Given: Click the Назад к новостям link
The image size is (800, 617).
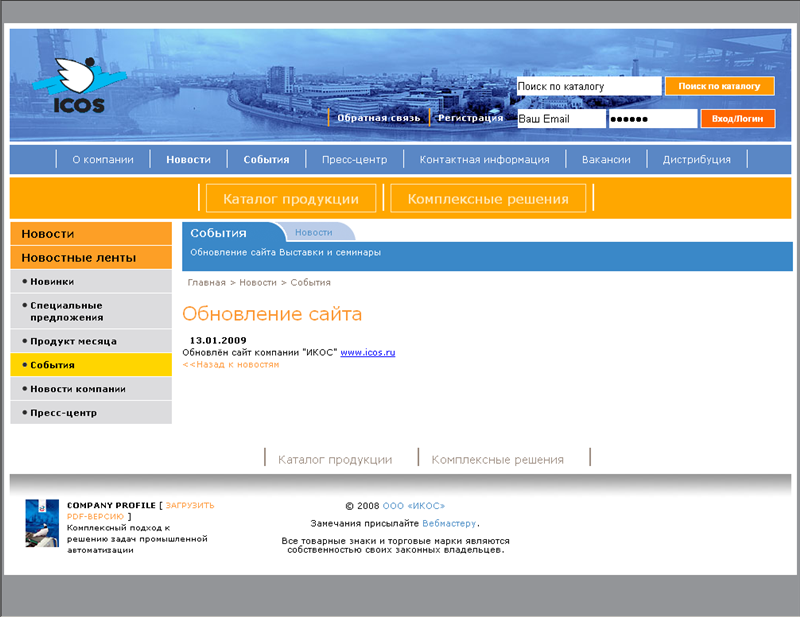Looking at the screenshot, I should pyautogui.click(x=231, y=365).
